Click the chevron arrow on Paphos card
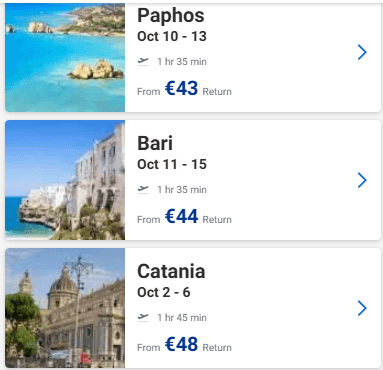 [x=362, y=52]
